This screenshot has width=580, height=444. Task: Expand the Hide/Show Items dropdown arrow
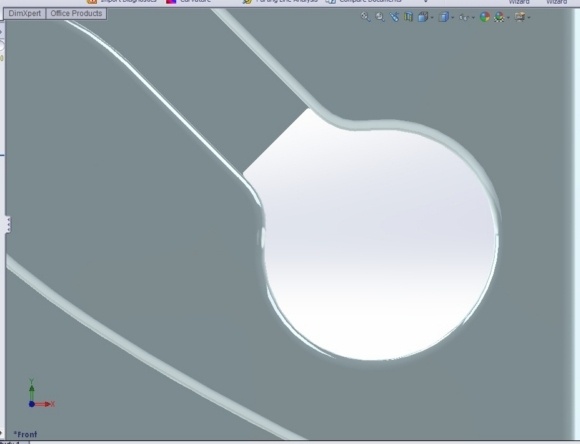(473, 17)
